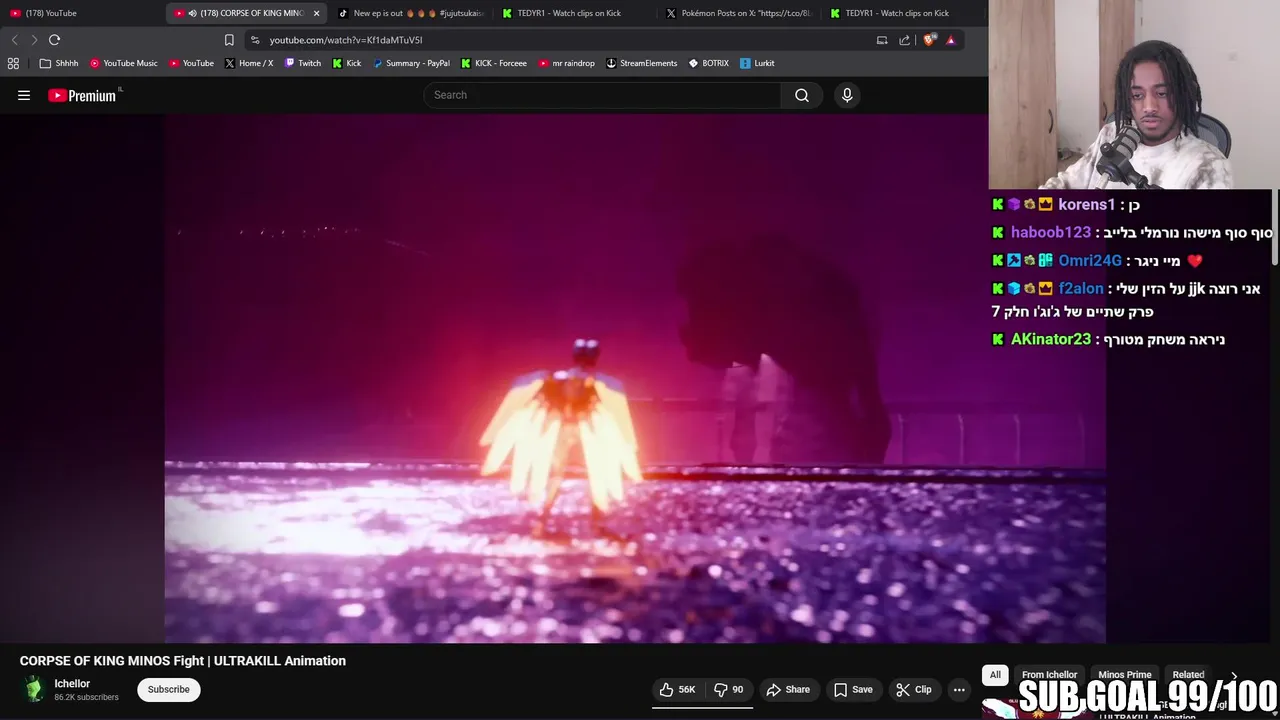Switch to first (178) YouTube tab

coord(80,13)
